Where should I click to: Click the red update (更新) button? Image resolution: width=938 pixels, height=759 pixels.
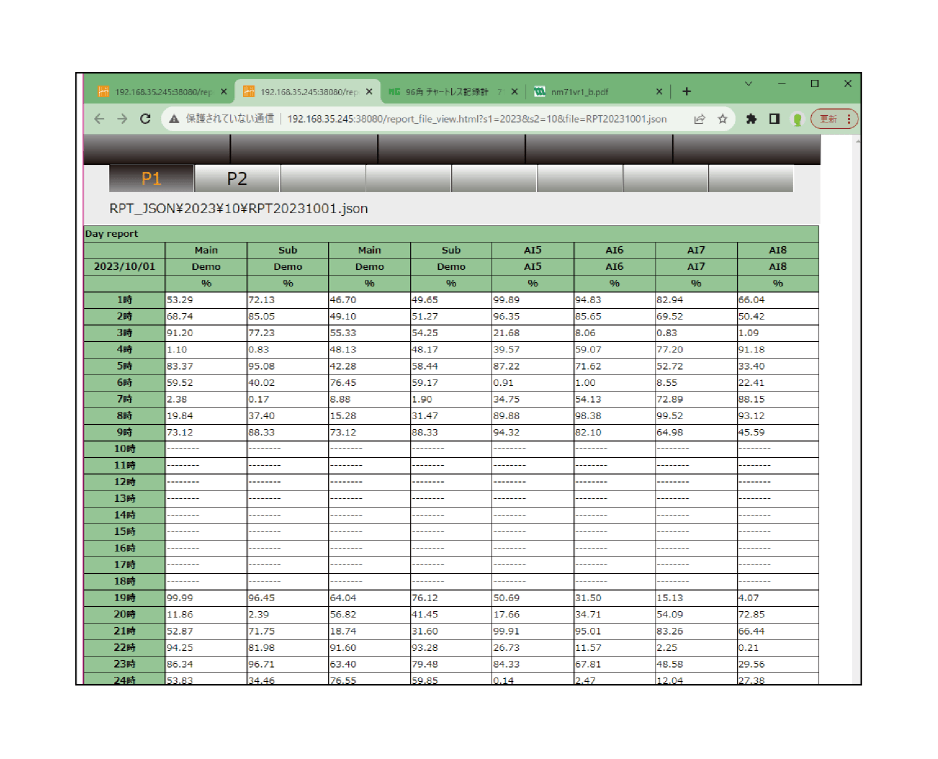click(x=833, y=119)
